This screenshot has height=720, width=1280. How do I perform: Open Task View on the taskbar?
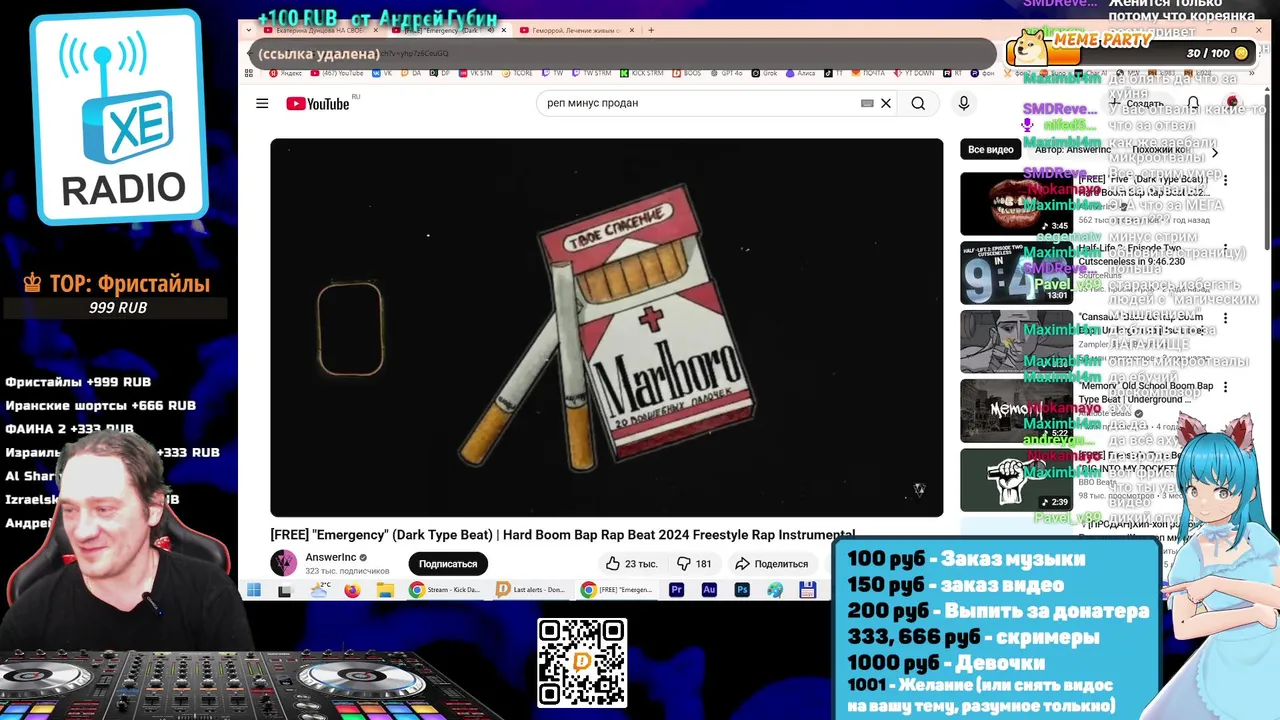pos(285,590)
